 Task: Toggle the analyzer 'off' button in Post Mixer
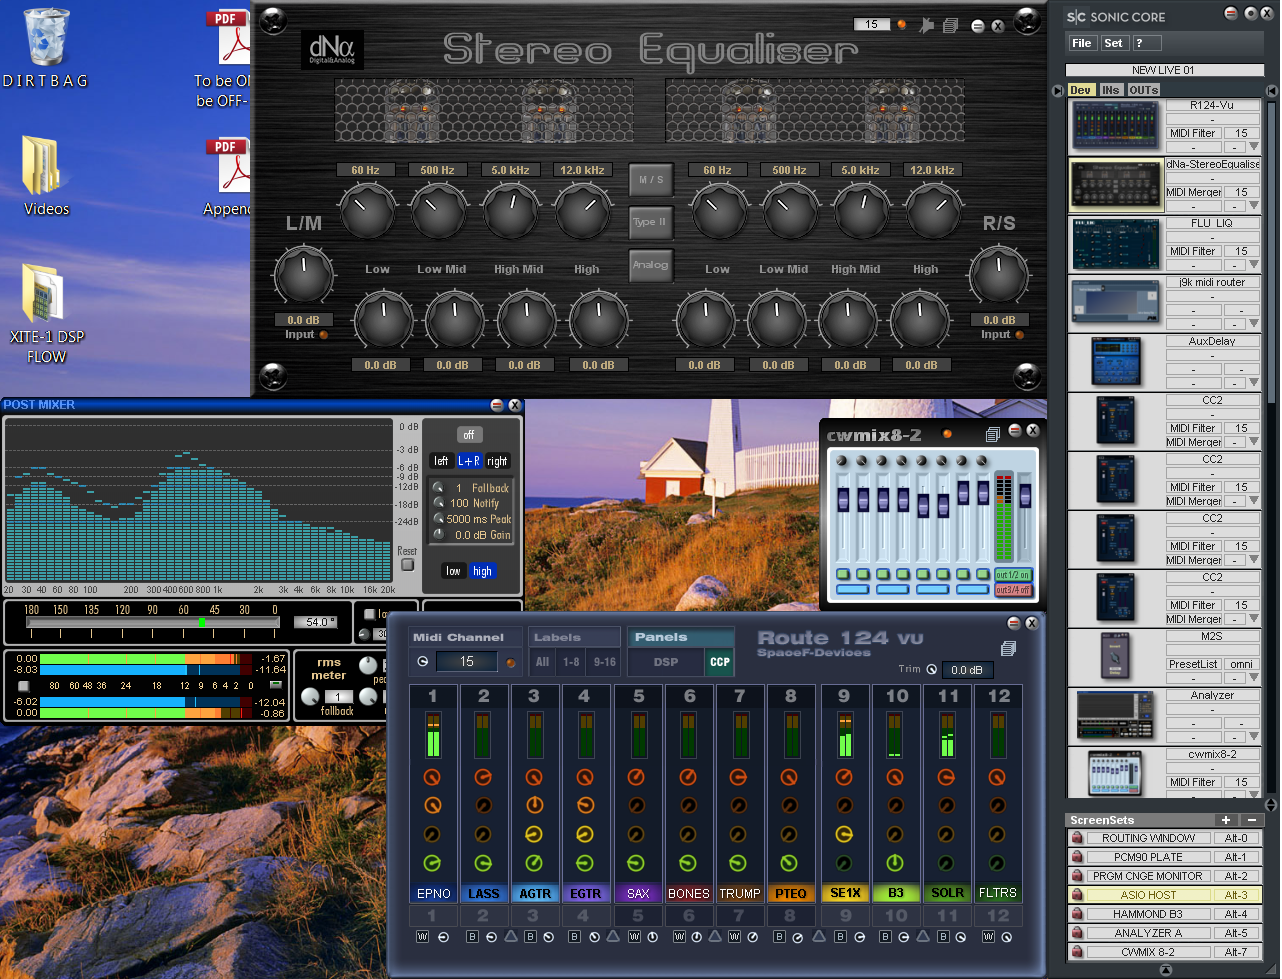point(469,434)
